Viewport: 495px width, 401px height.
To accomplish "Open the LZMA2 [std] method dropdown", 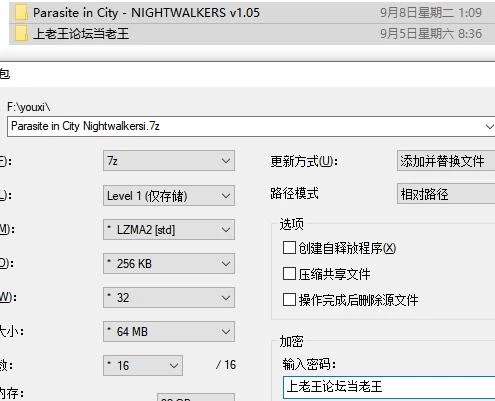I will 169,230.
